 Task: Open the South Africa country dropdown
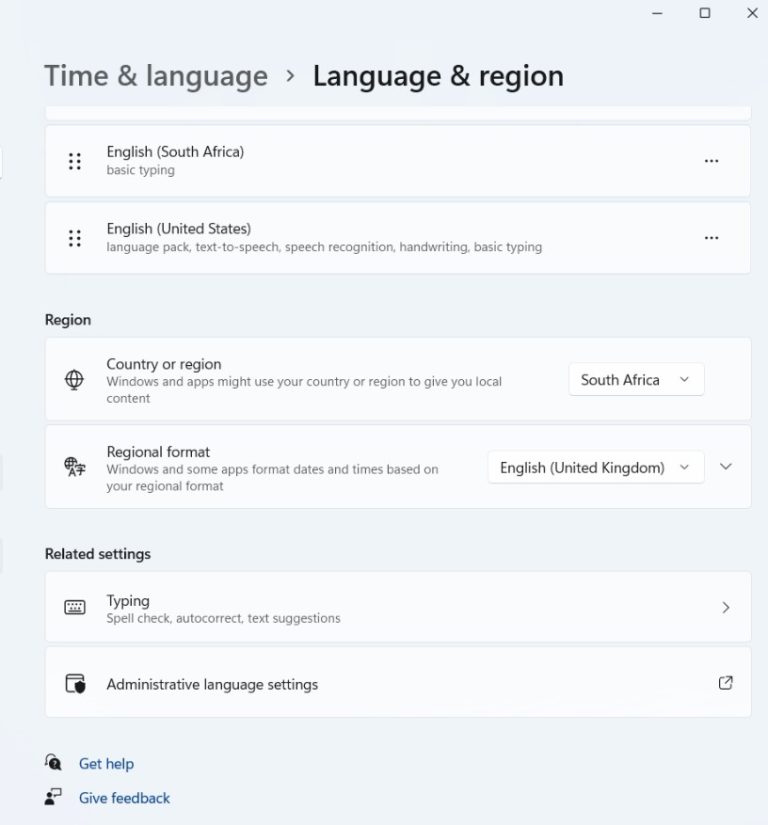pyautogui.click(x=636, y=379)
